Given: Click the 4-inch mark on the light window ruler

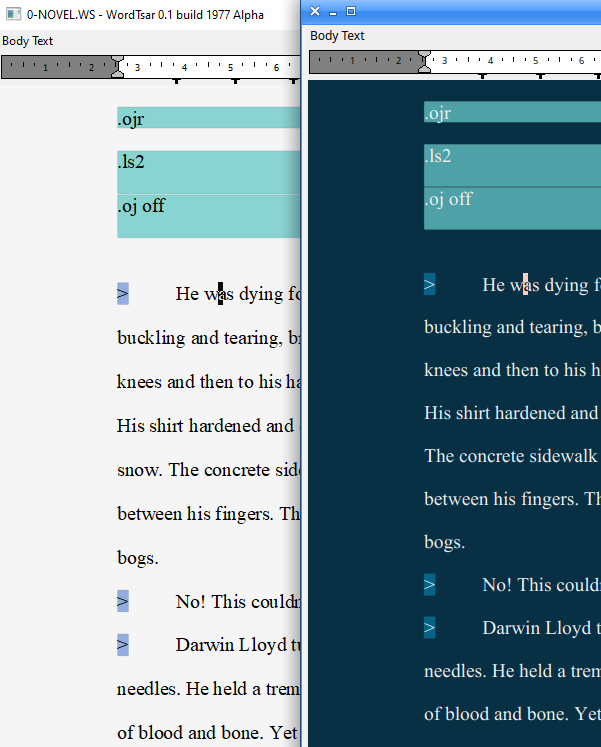Looking at the screenshot, I should pyautogui.click(x=183, y=67).
